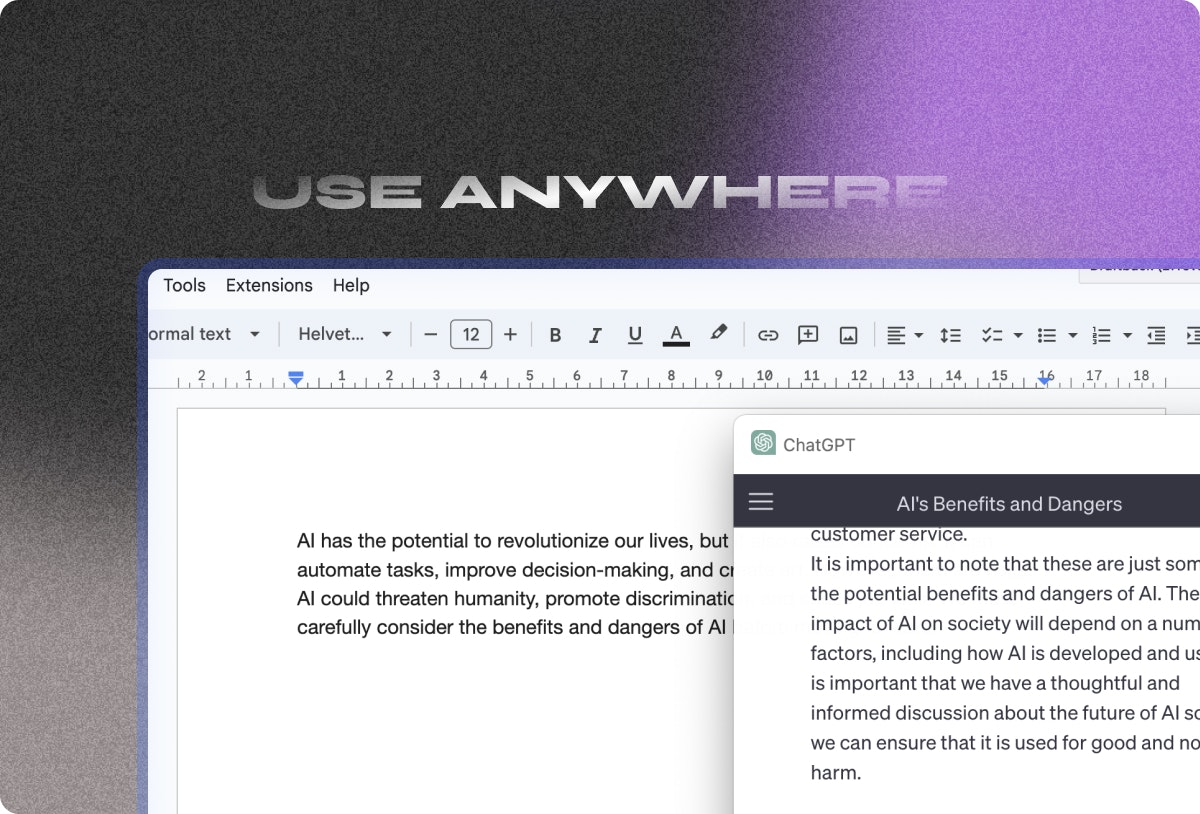Toggle Bold formatting
Screen dimensions: 1200x814
tap(555, 335)
